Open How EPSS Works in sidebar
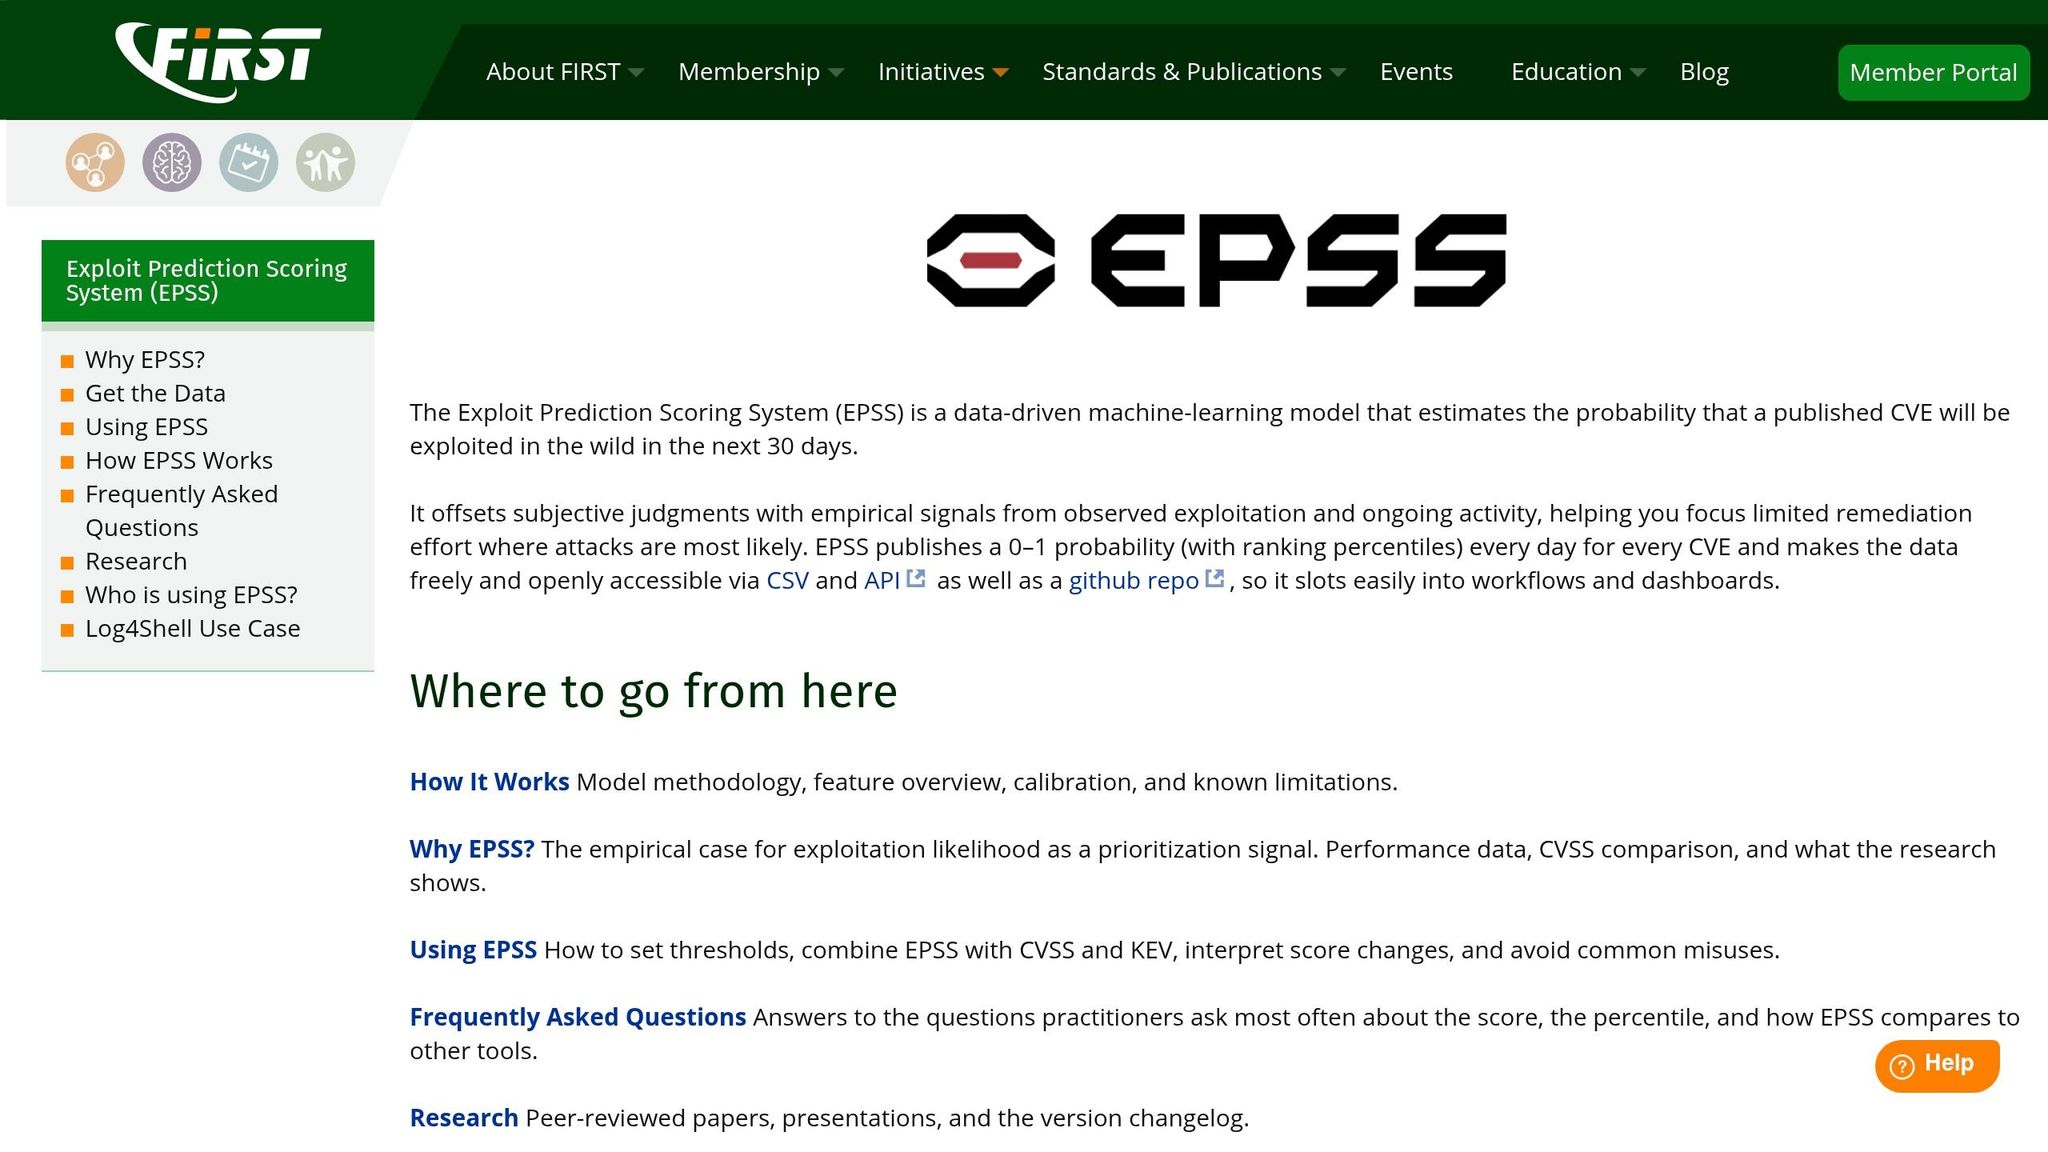Screen dimensions: 2048x1152 (x=179, y=460)
